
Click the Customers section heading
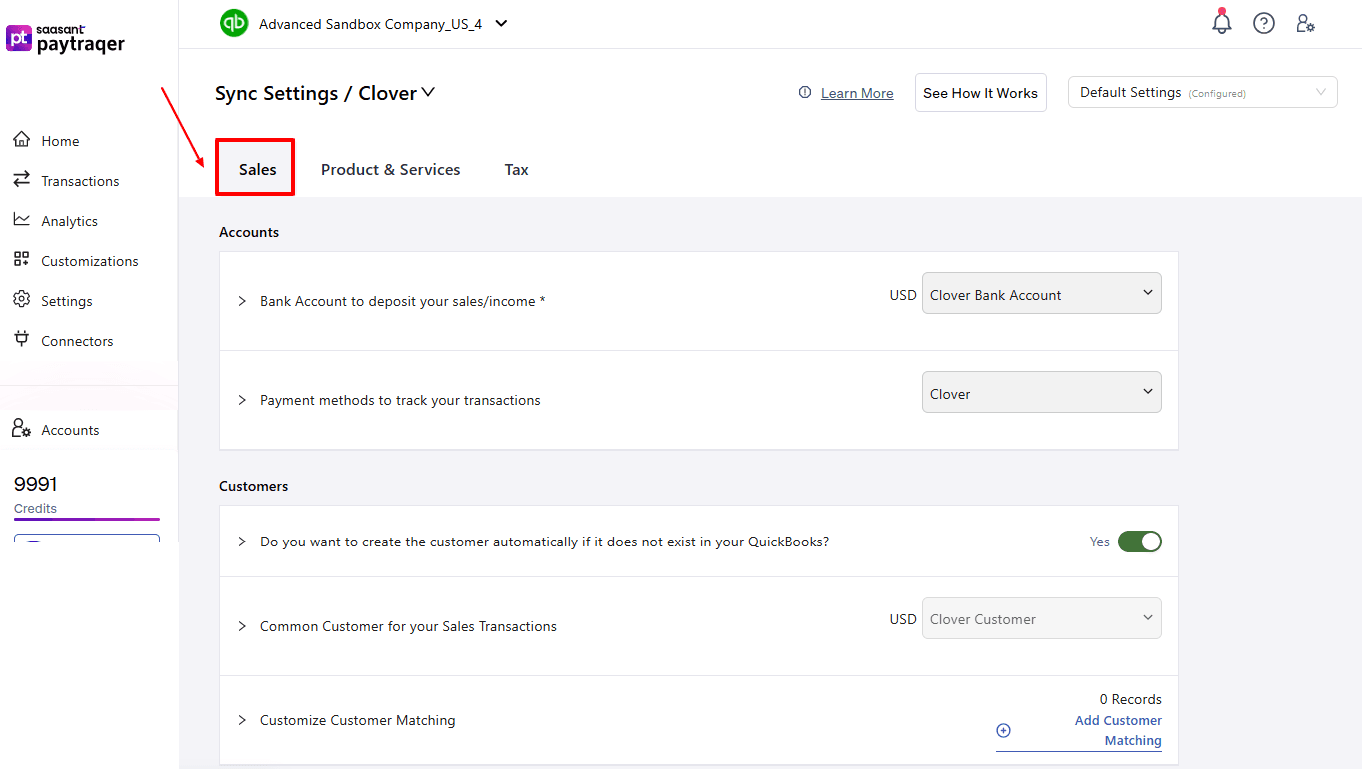253,486
